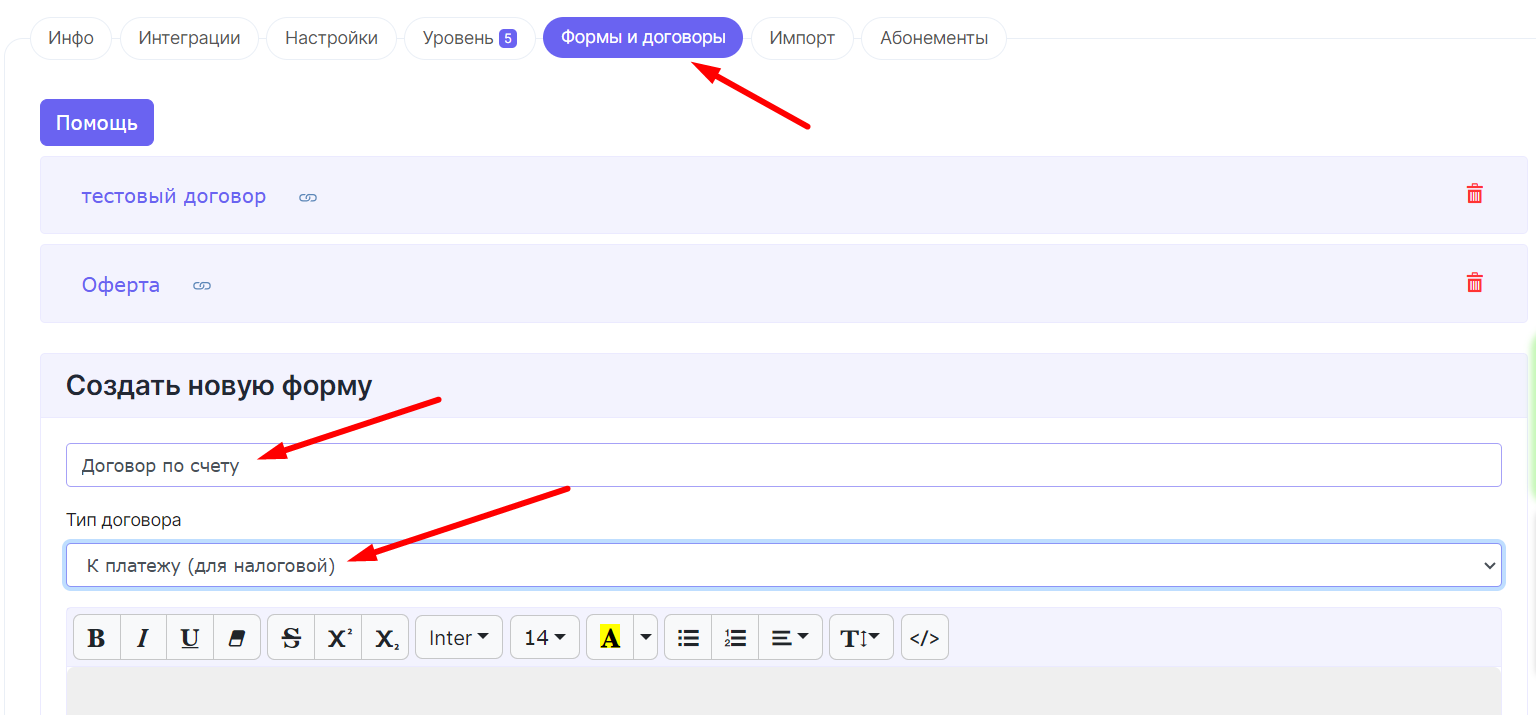Open the Импорт tab
The height and width of the screenshot is (715, 1536).
802,39
